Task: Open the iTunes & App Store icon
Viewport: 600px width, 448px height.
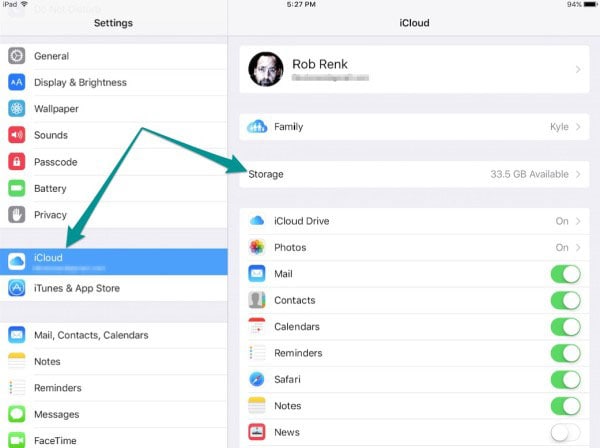Action: [16, 288]
